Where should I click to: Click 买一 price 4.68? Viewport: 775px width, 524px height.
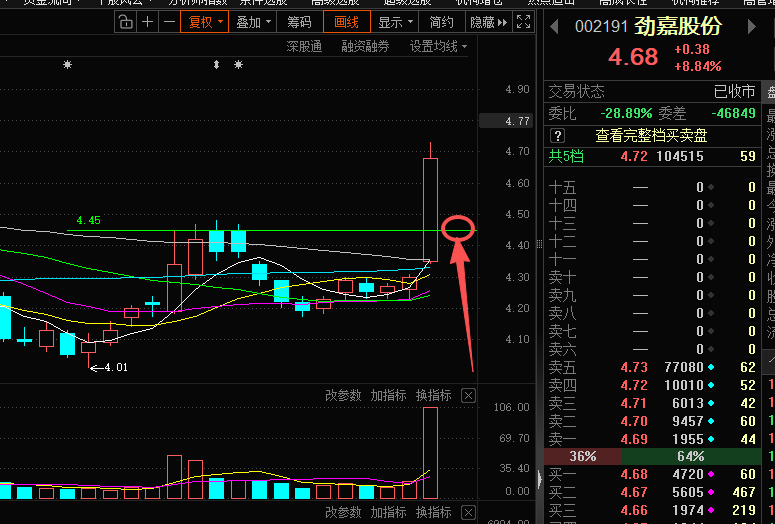[634, 475]
